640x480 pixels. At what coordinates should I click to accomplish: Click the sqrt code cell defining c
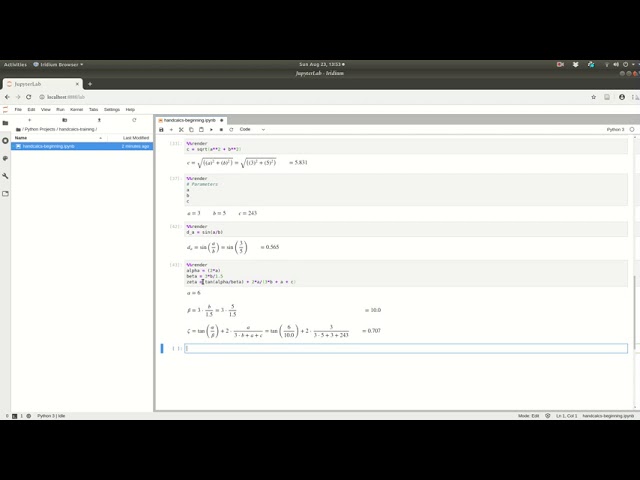pos(406,147)
